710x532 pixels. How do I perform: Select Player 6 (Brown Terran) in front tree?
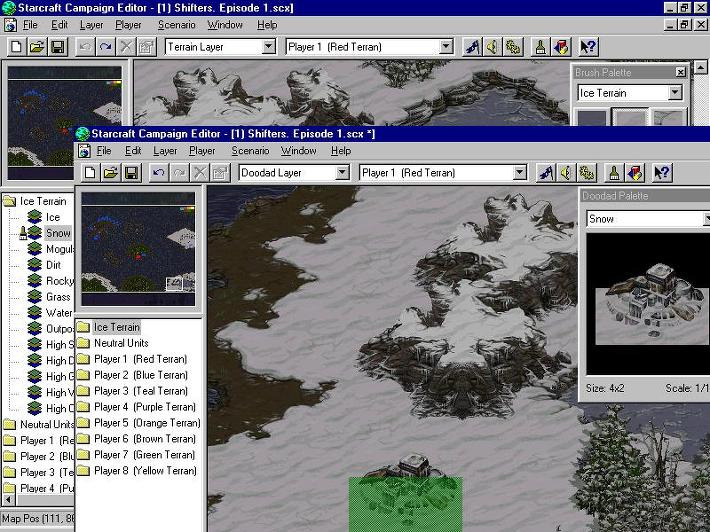coord(145,439)
